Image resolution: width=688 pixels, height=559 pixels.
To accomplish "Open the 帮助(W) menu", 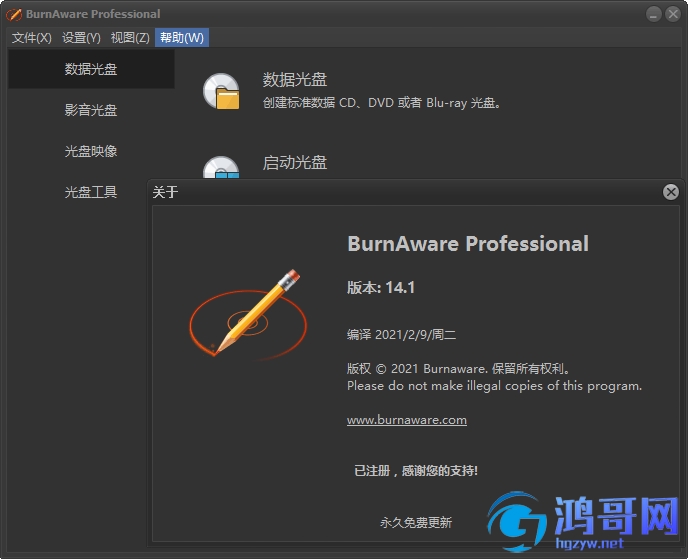I will click(182, 38).
